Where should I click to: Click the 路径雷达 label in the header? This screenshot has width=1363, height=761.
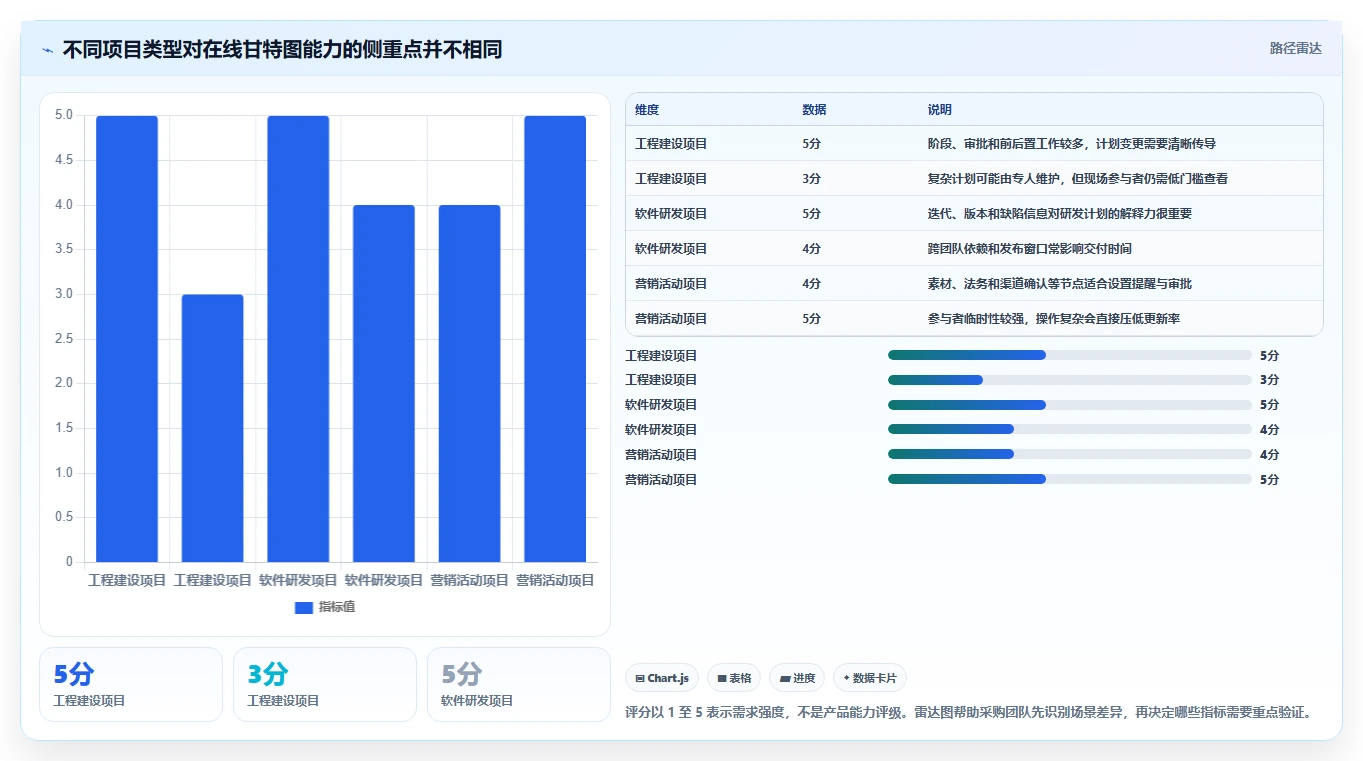click(x=1296, y=48)
